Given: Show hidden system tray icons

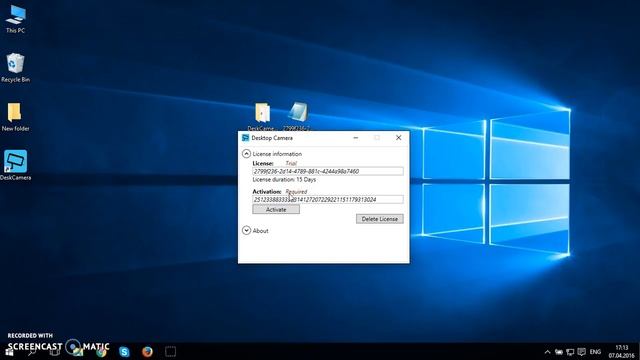Looking at the screenshot, I should tap(547, 352).
